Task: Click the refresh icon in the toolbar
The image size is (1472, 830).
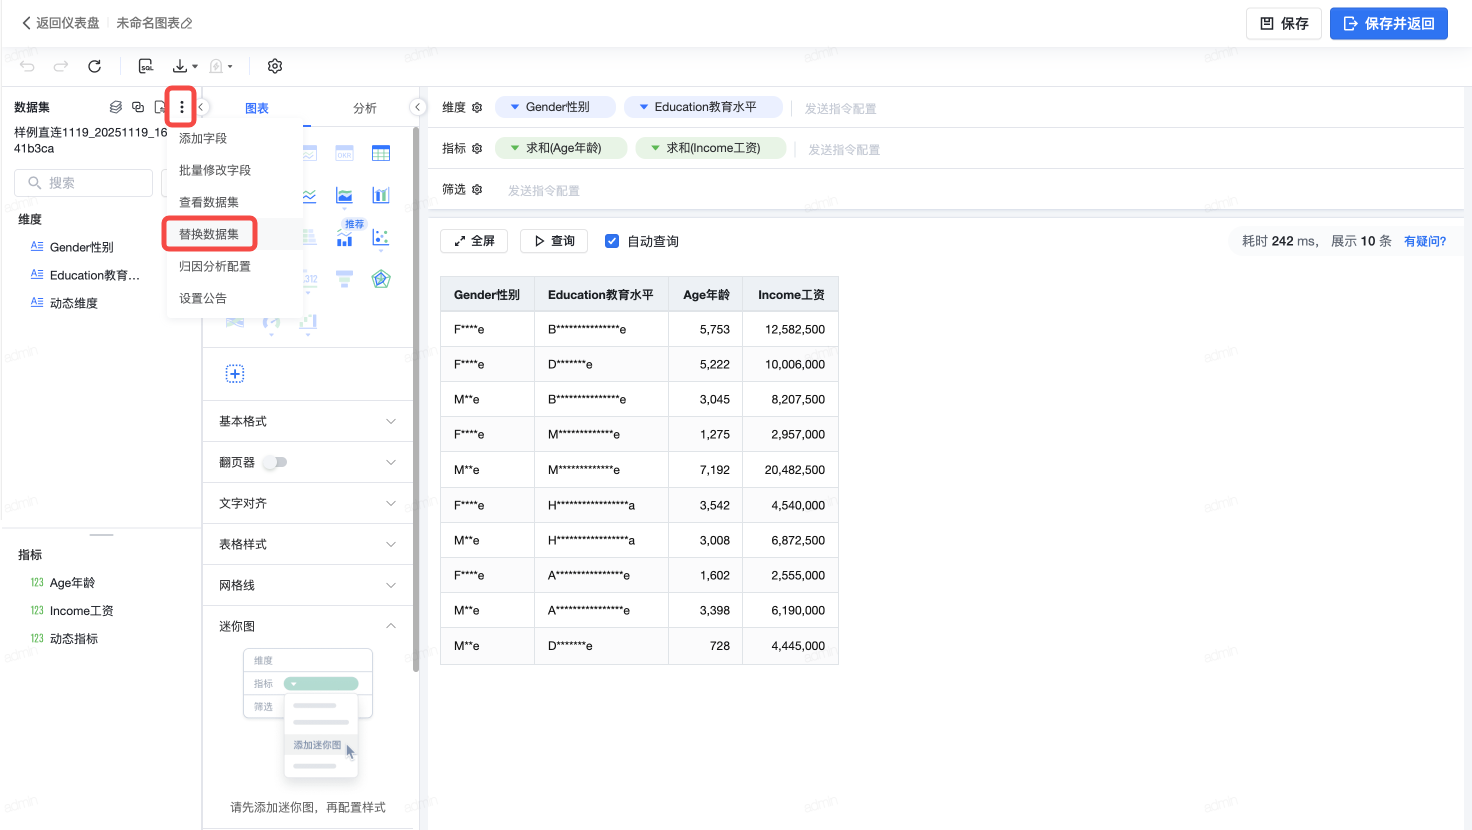Action: [94, 66]
